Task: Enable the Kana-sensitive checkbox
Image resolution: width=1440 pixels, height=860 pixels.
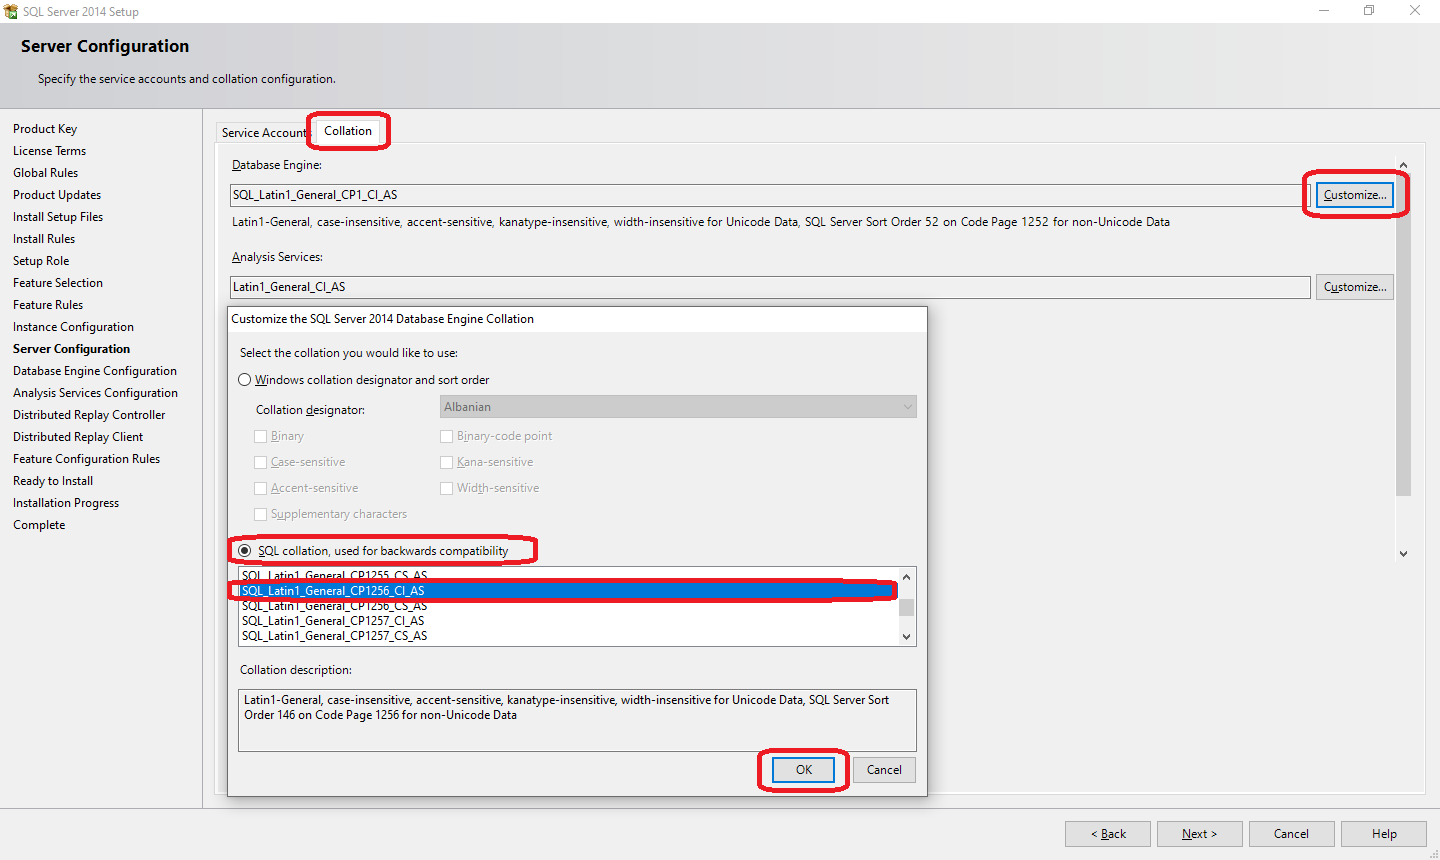Action: pos(447,462)
